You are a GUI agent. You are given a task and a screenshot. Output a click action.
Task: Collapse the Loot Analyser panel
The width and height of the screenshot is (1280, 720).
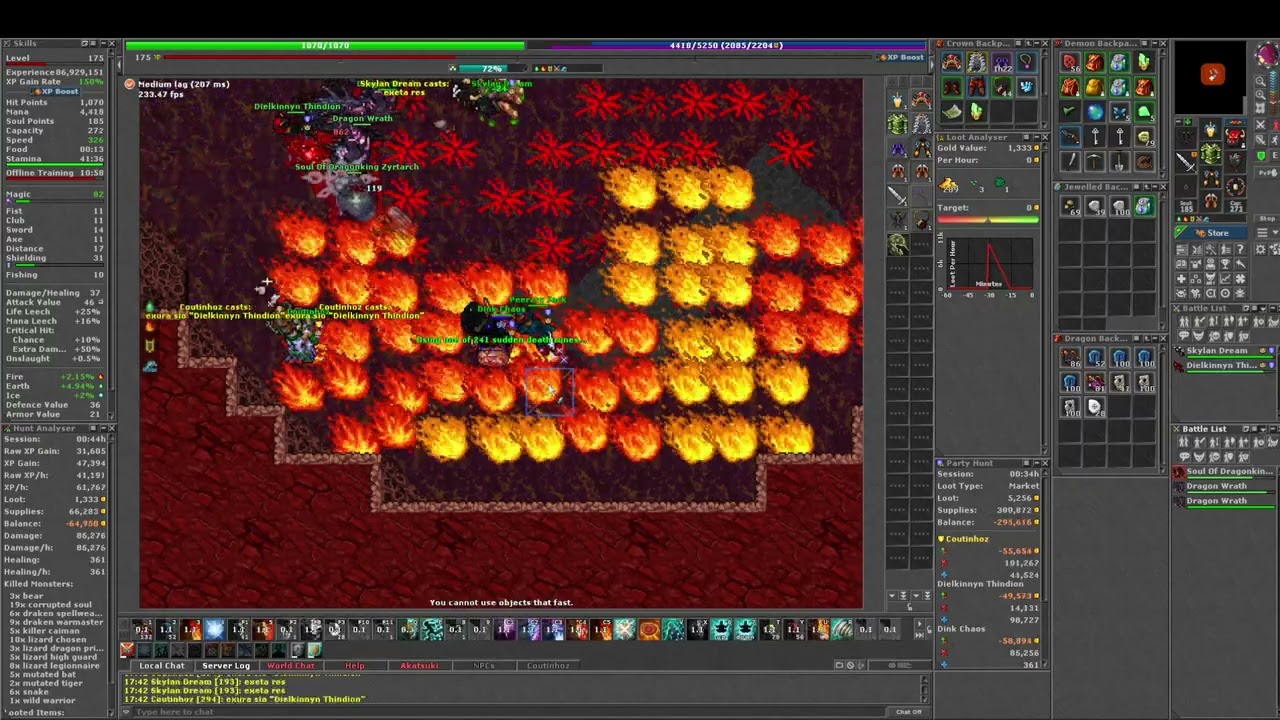1035,137
